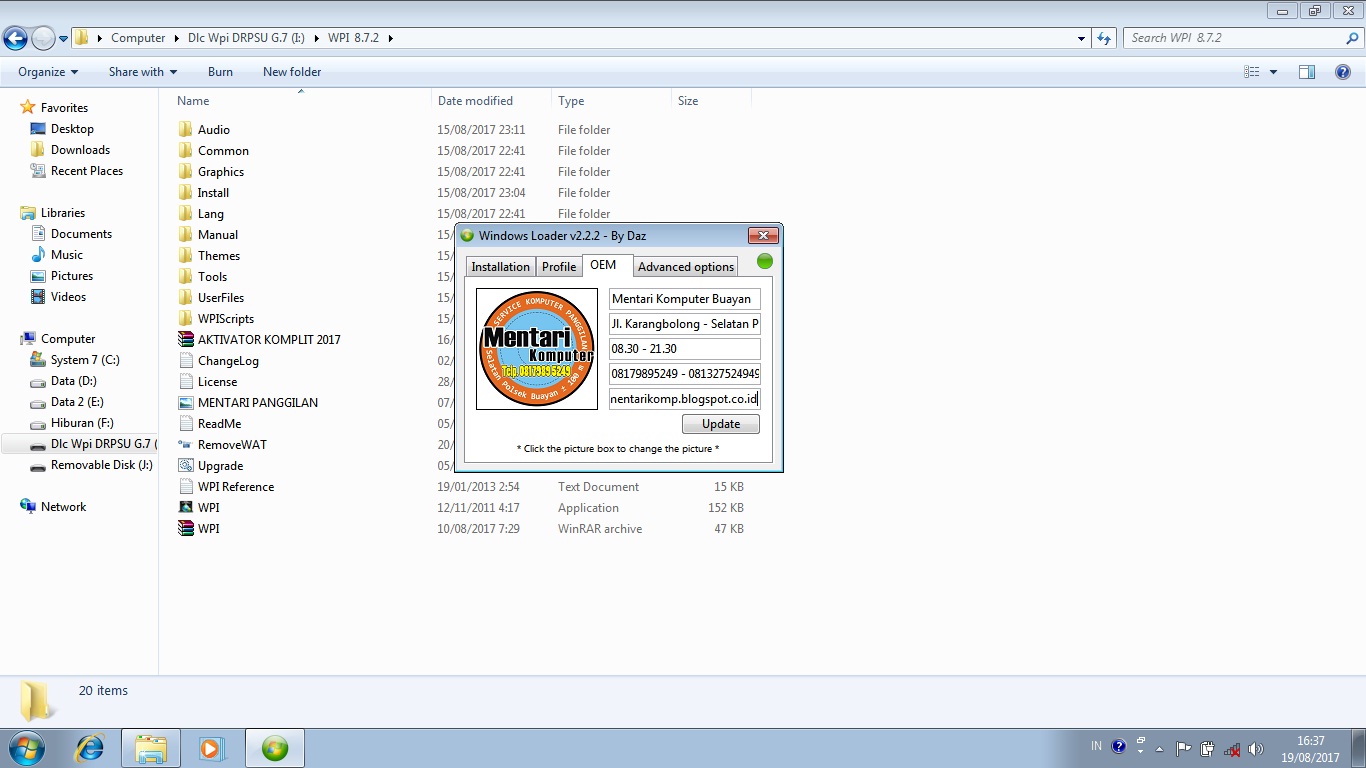Select the ChangeLog file name
The height and width of the screenshot is (768, 1366).
[228, 361]
